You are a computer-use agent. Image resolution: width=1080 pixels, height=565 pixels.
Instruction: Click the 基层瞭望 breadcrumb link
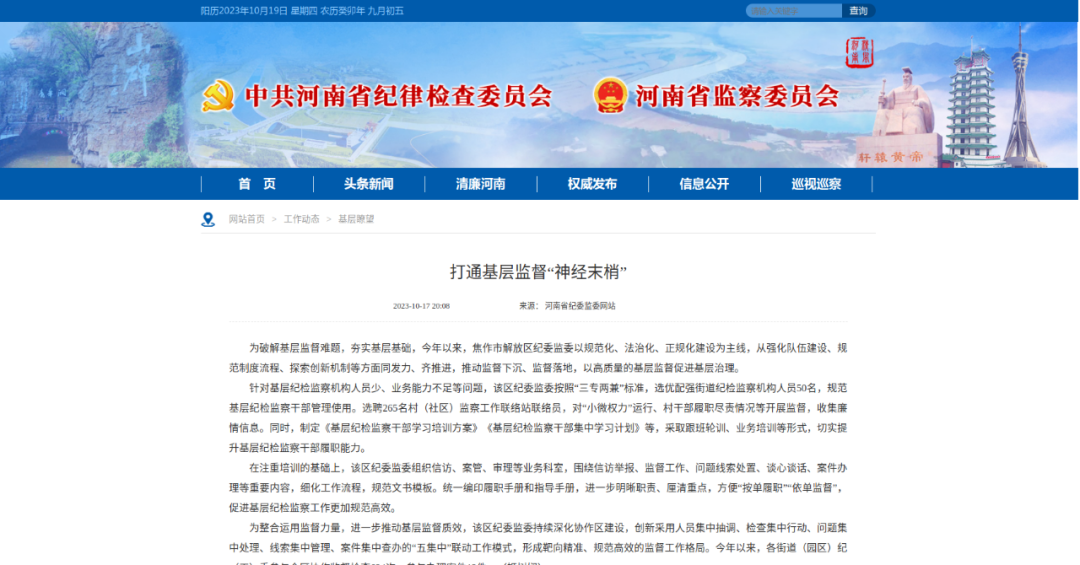click(356, 219)
